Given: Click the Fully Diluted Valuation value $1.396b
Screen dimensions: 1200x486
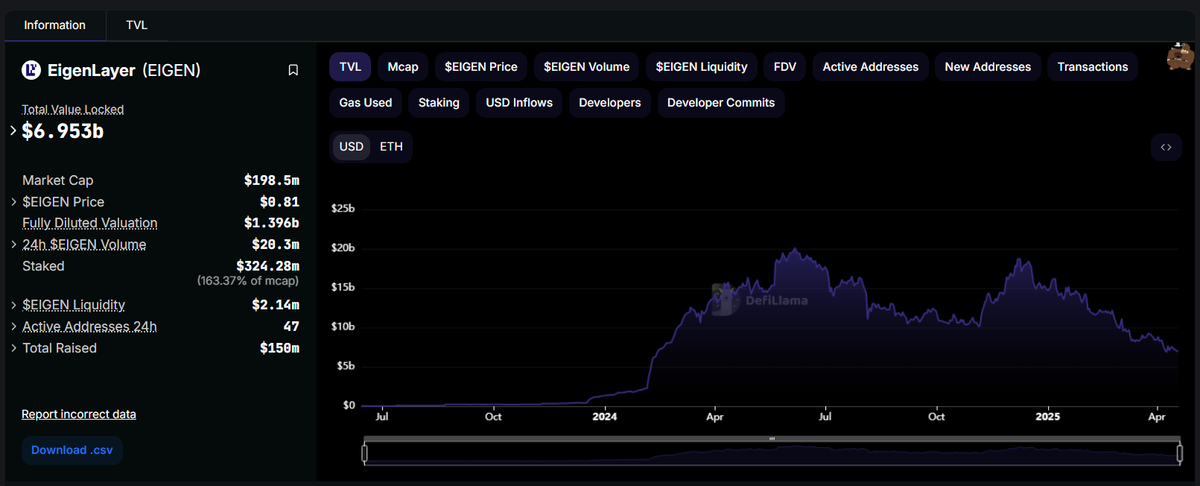Looking at the screenshot, I should [x=272, y=223].
